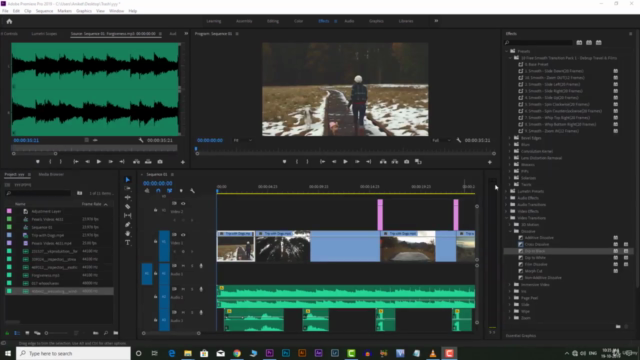
Task: Expand the Zoom transitions folder
Action: point(510,318)
